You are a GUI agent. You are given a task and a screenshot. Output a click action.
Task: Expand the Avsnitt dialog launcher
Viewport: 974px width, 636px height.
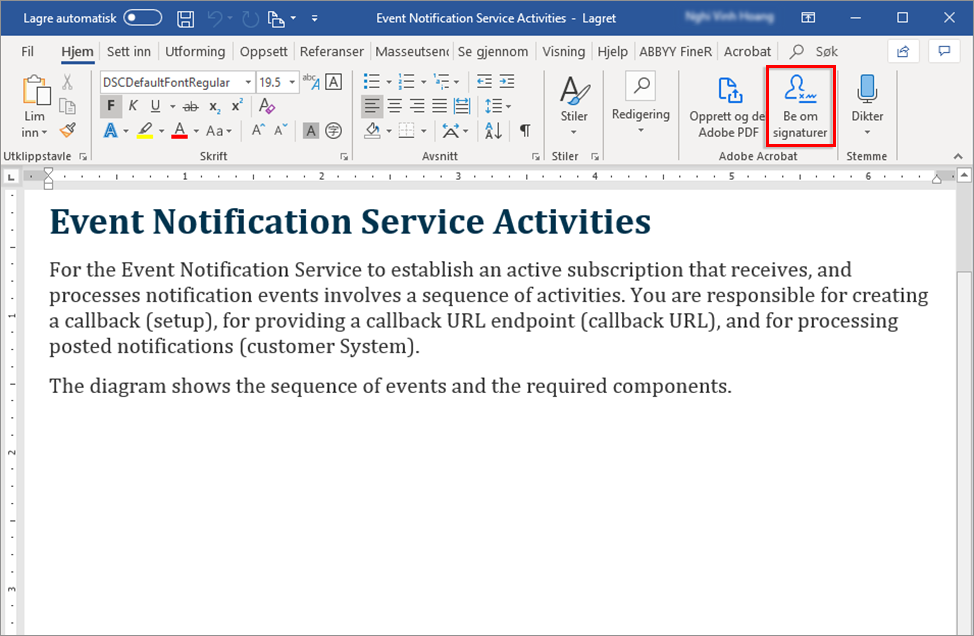tap(535, 157)
